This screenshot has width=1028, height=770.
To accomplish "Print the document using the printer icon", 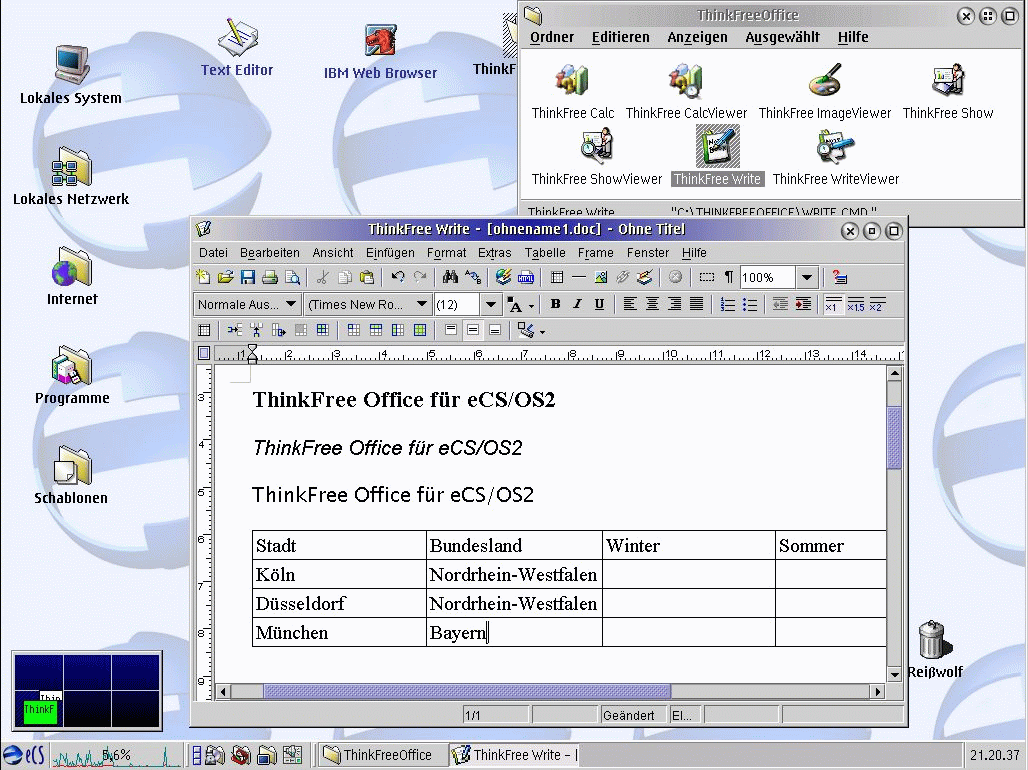I will point(270,277).
